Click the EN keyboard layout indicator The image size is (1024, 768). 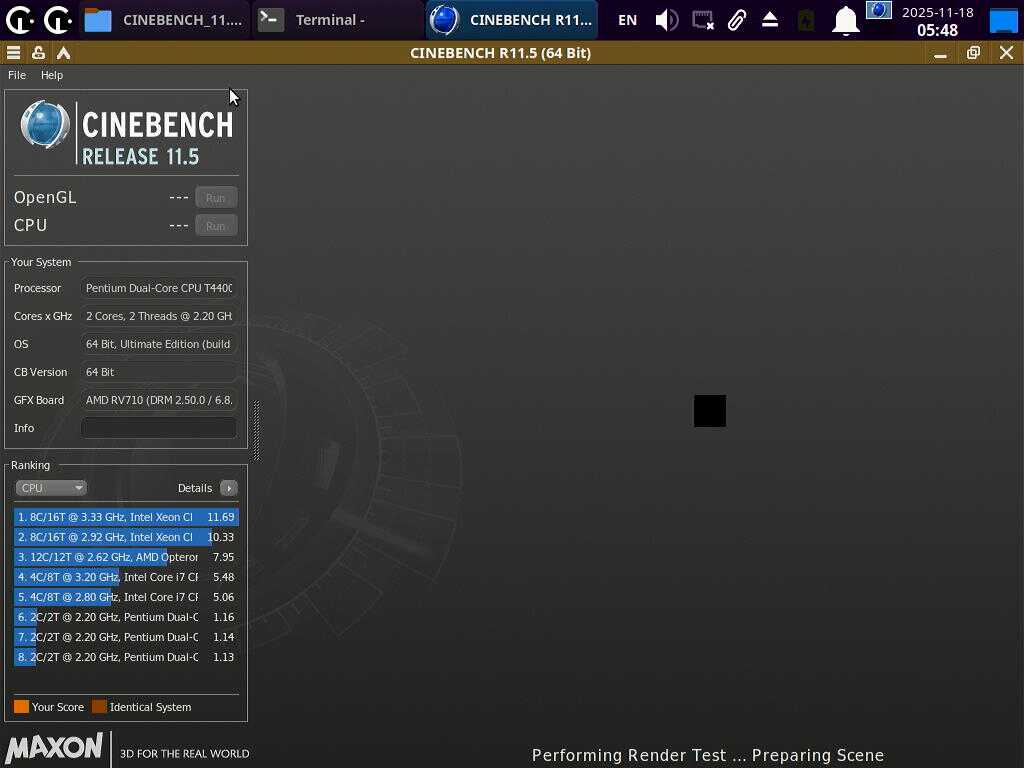coord(628,20)
